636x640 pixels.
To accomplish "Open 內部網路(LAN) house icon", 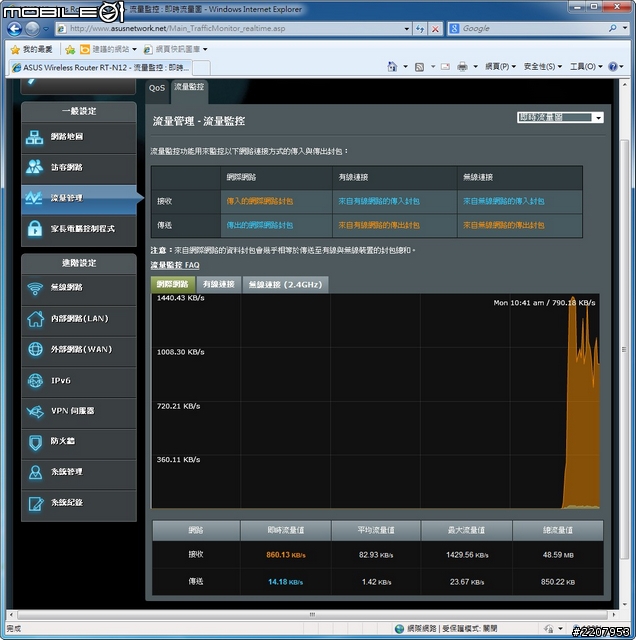I will tap(35, 319).
